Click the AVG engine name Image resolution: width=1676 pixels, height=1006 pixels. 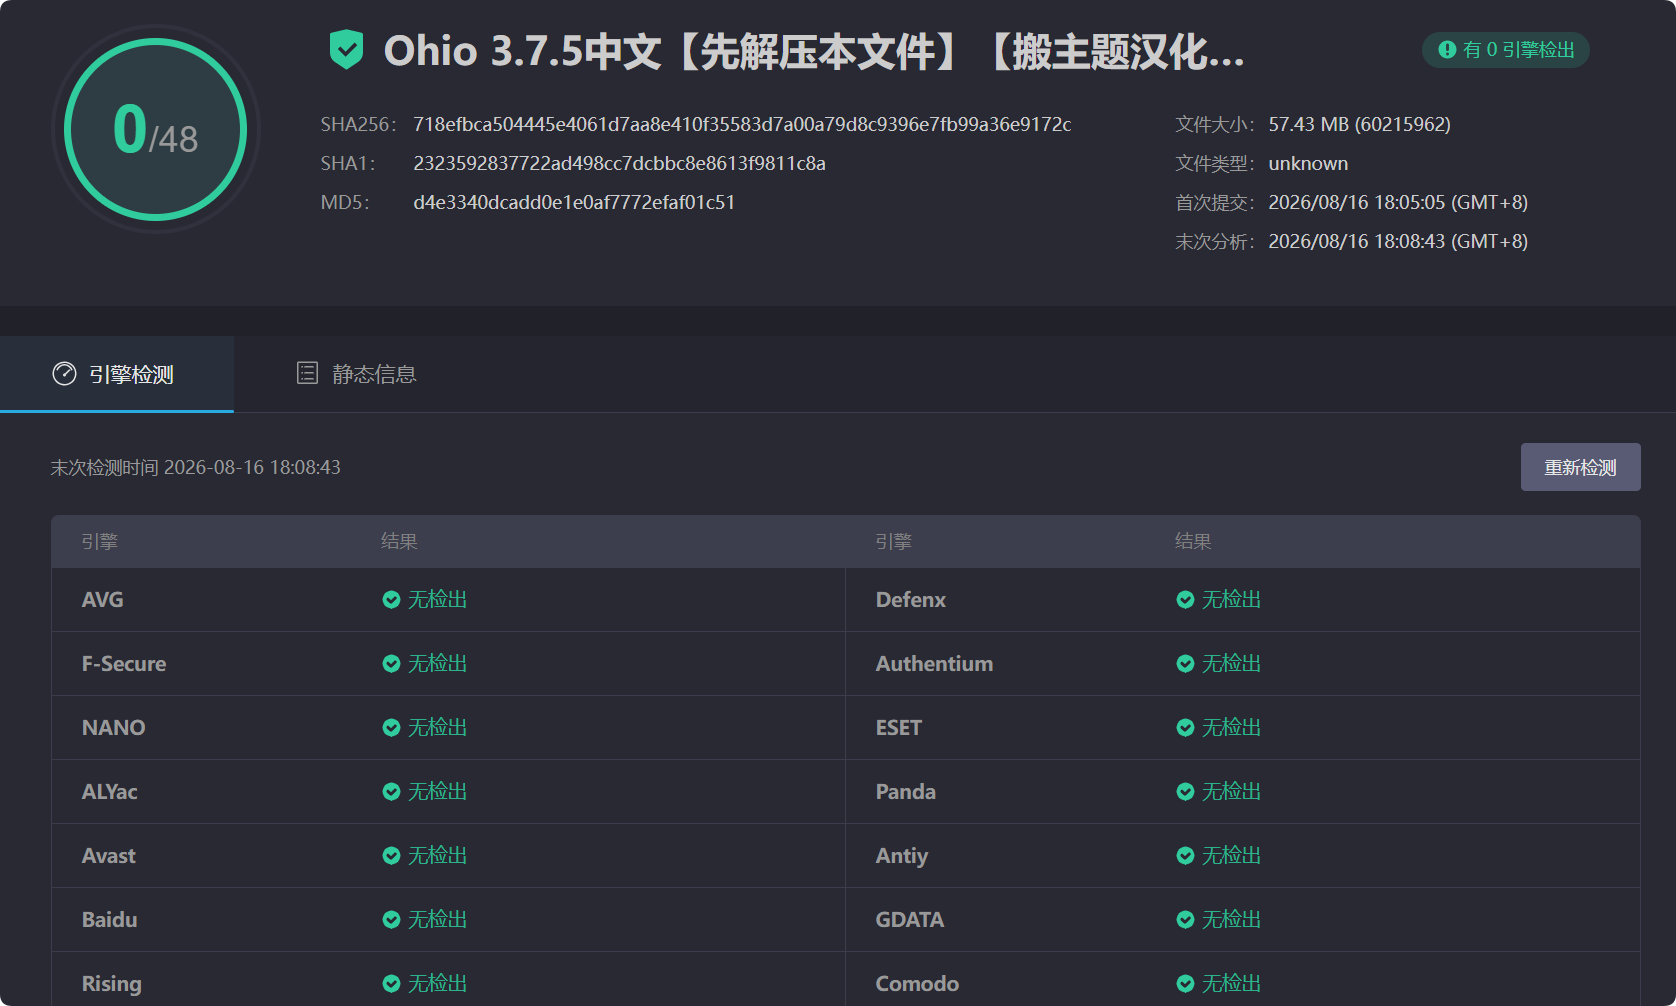103,599
